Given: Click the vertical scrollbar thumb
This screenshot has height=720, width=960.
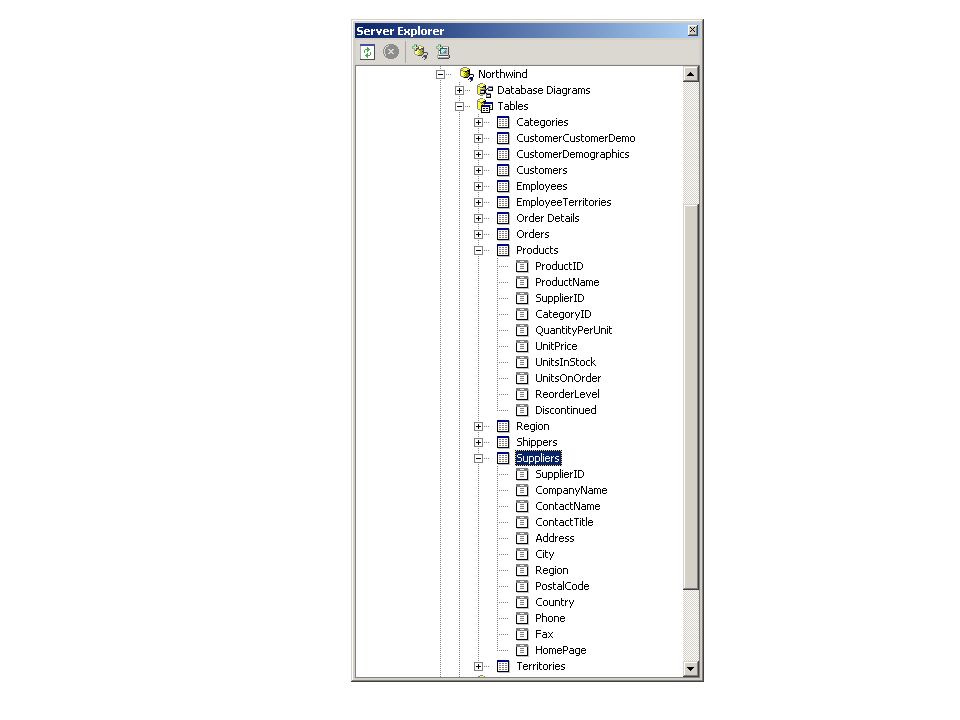Looking at the screenshot, I should (x=691, y=397).
